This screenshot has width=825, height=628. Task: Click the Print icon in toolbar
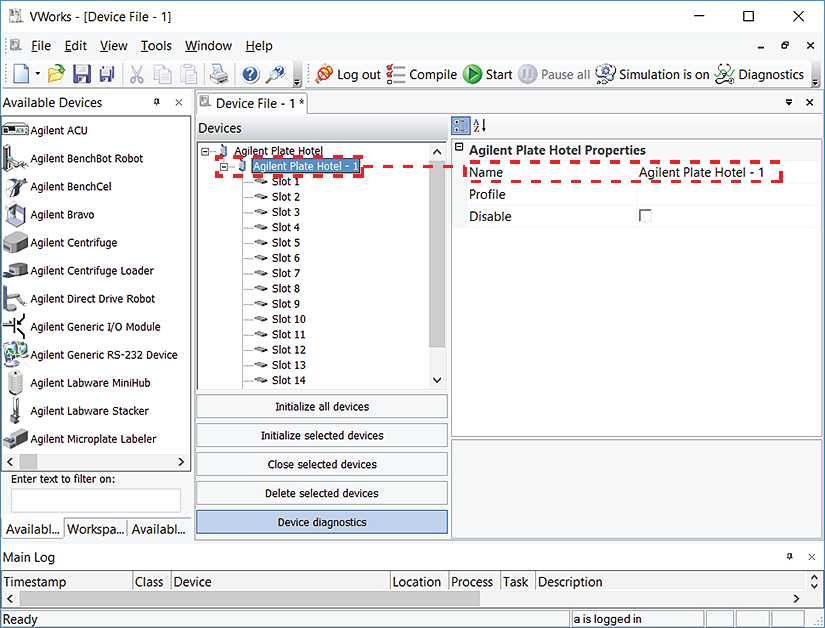218,75
